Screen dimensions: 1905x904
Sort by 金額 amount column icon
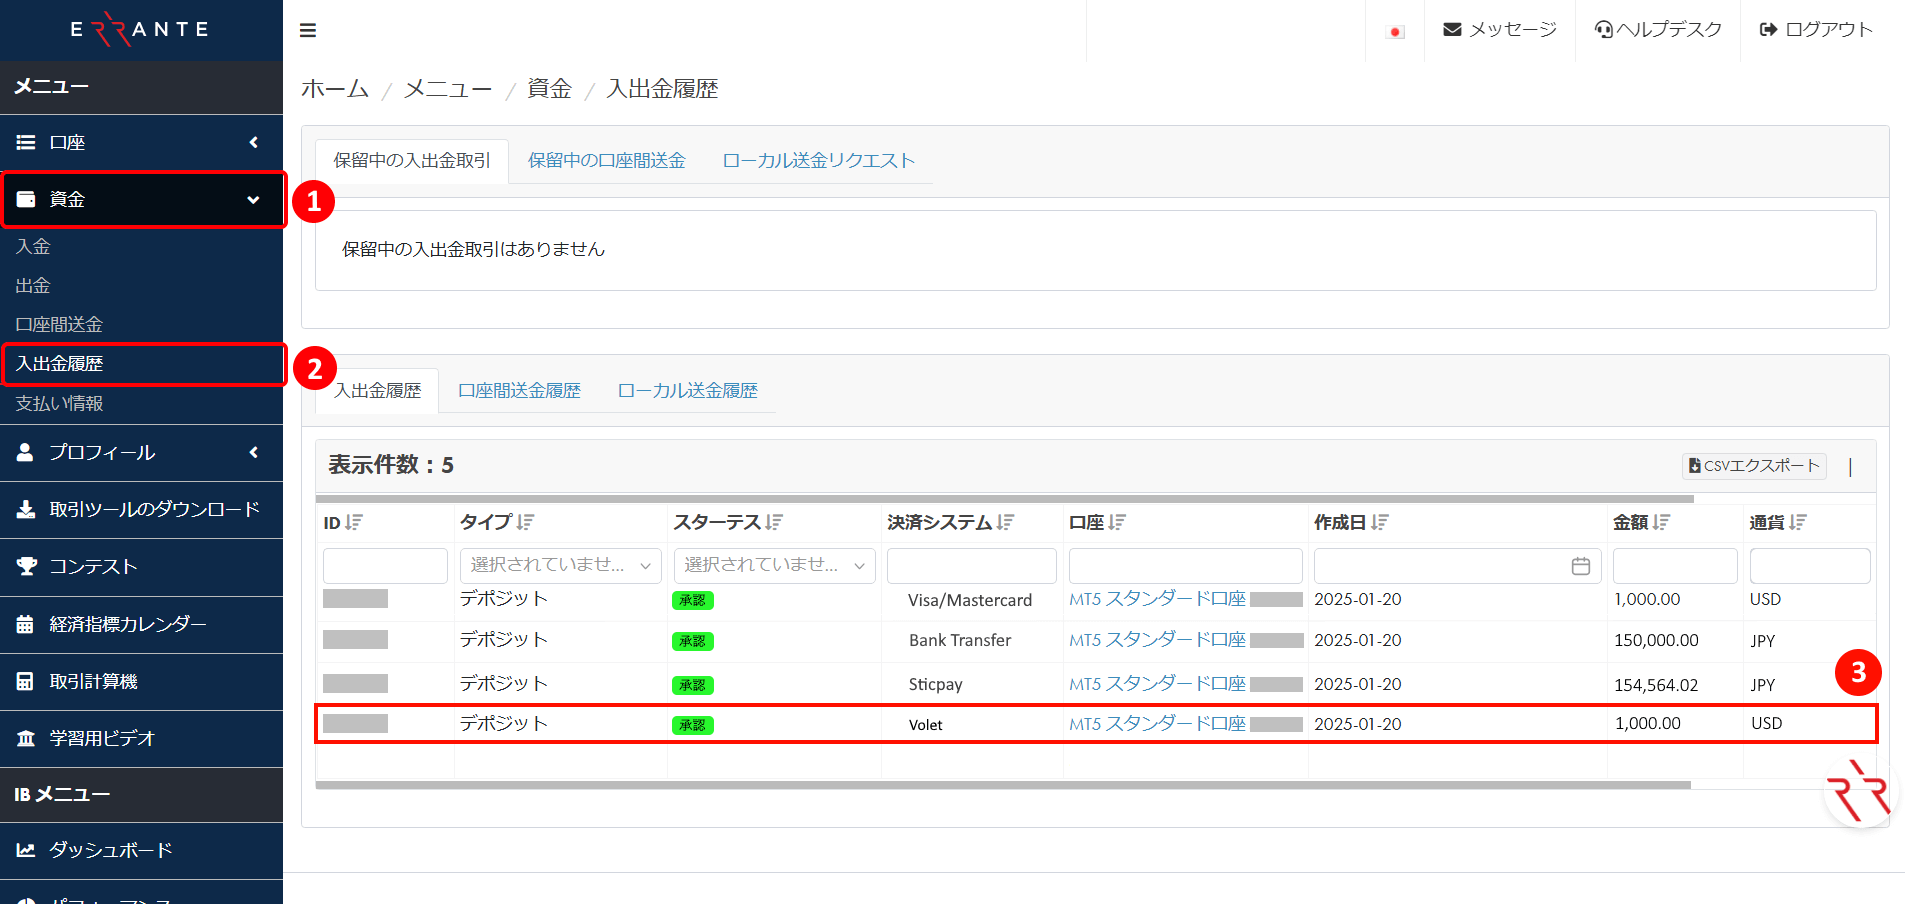(x=1661, y=522)
